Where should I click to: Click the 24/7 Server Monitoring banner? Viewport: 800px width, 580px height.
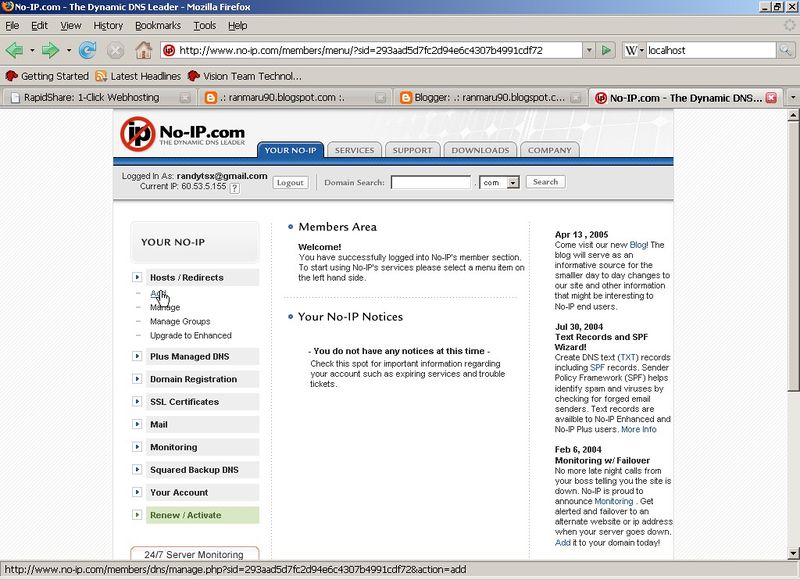[x=194, y=553]
